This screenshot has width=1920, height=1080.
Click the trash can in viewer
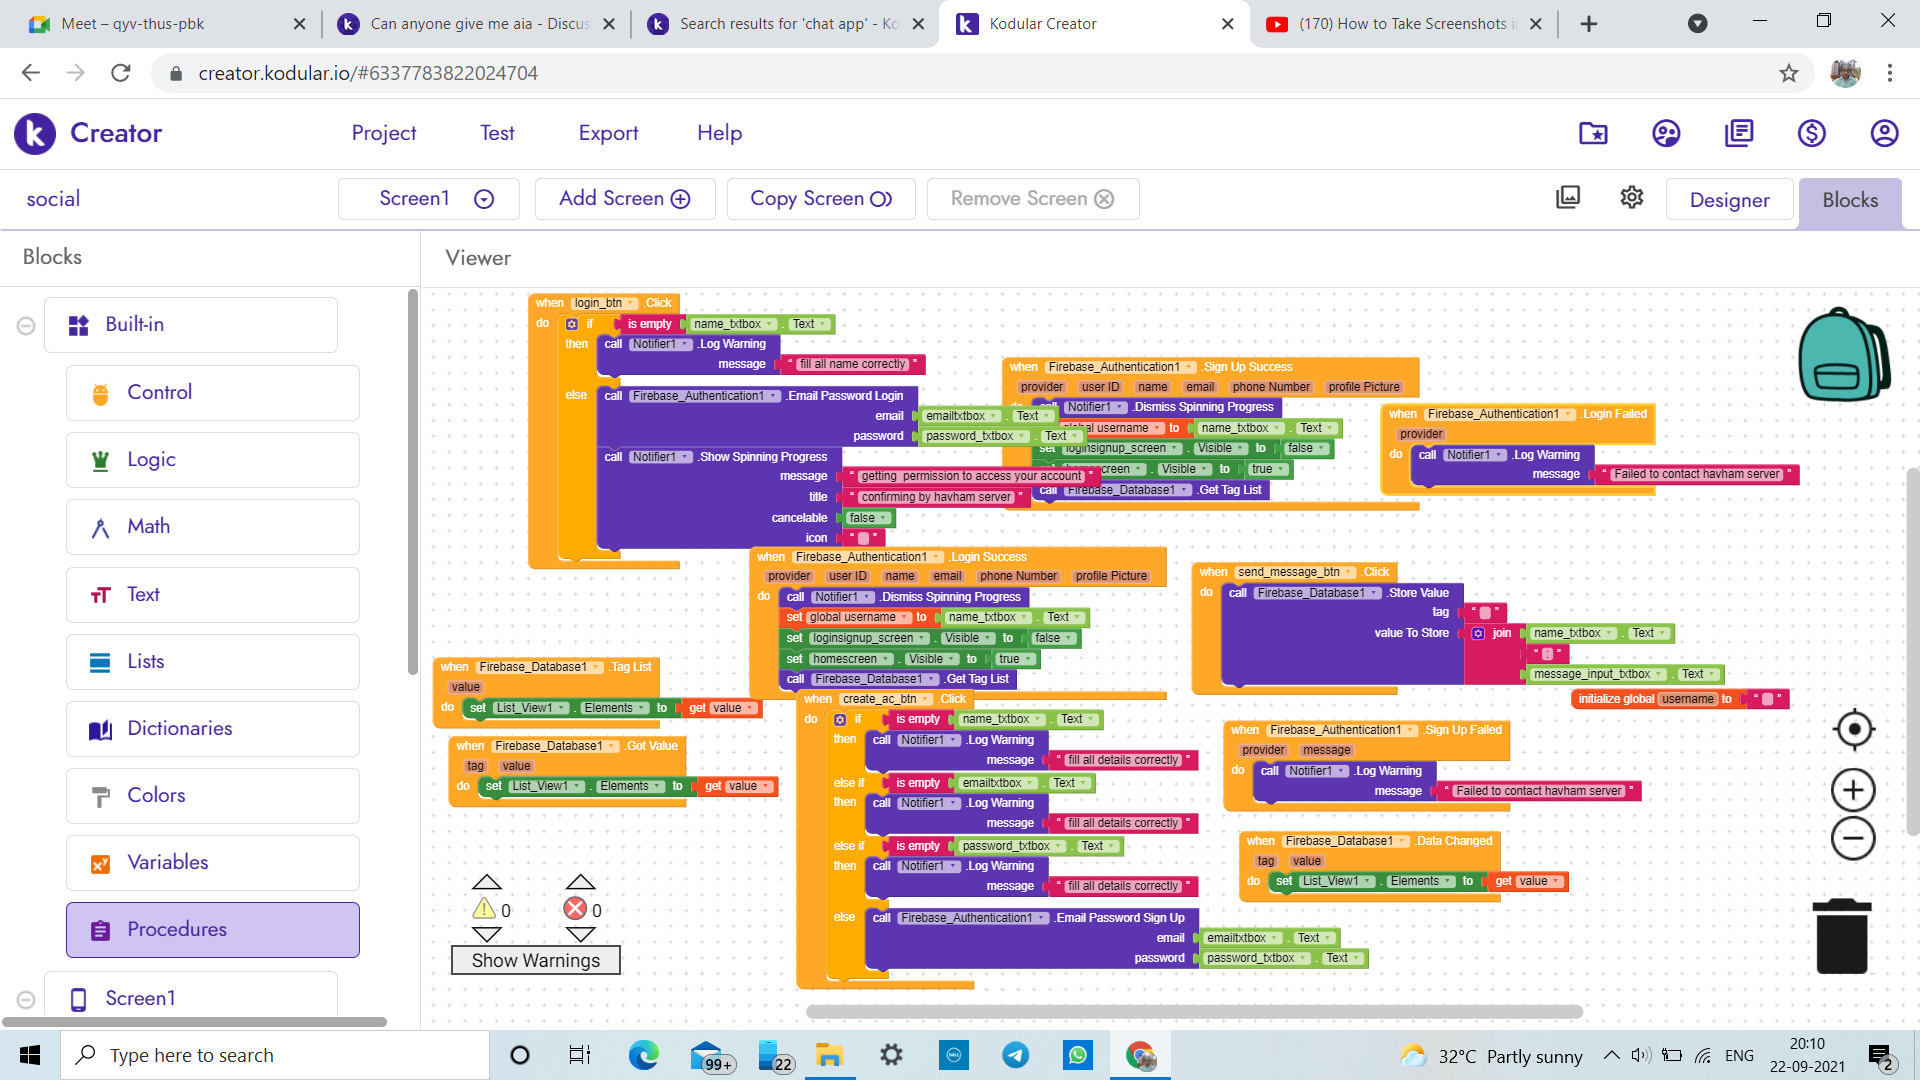pos(1842,935)
